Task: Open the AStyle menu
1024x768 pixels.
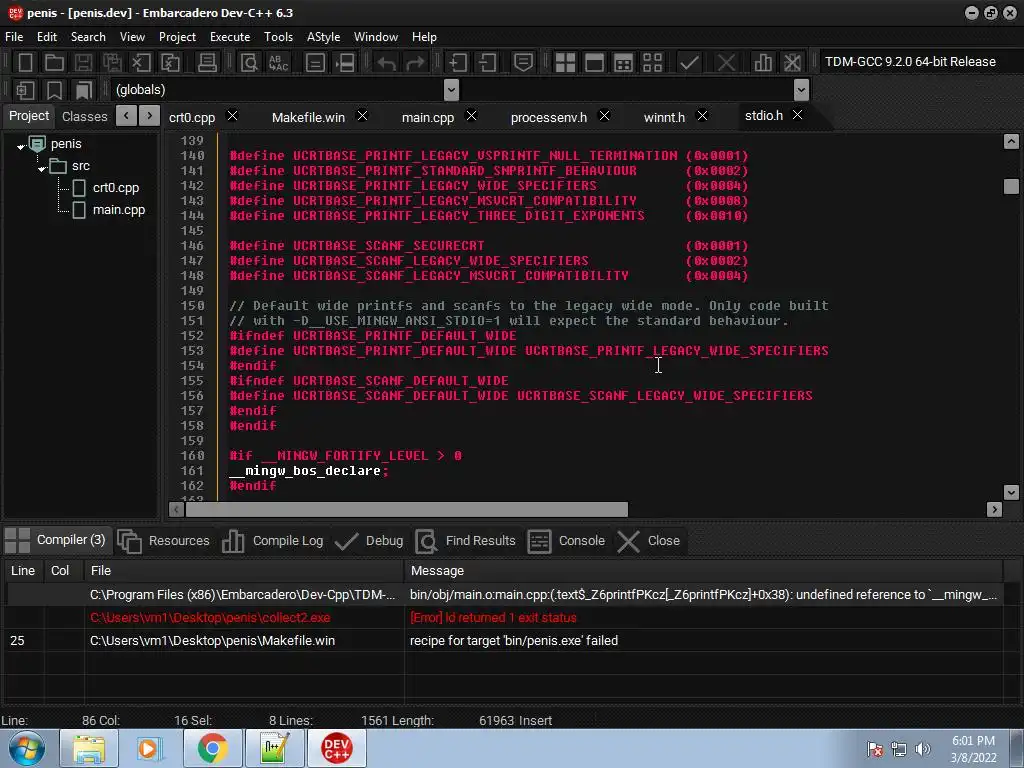Action: (x=323, y=37)
